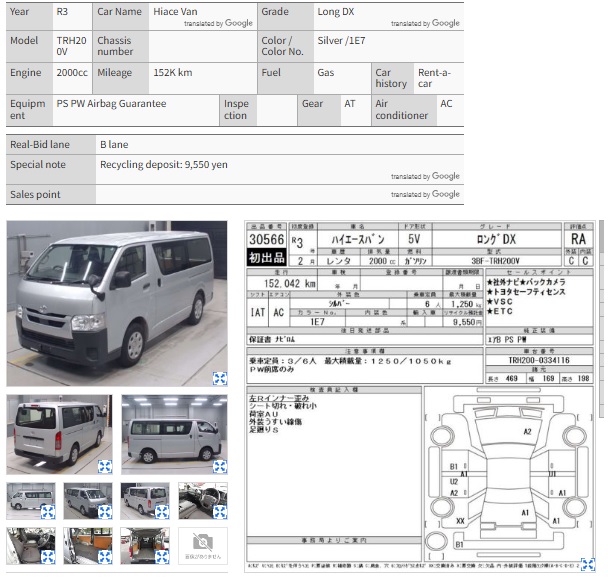Enlarge the dashboard interior thumbnail
Viewport: 608px width, 580px height.
[x=220, y=512]
